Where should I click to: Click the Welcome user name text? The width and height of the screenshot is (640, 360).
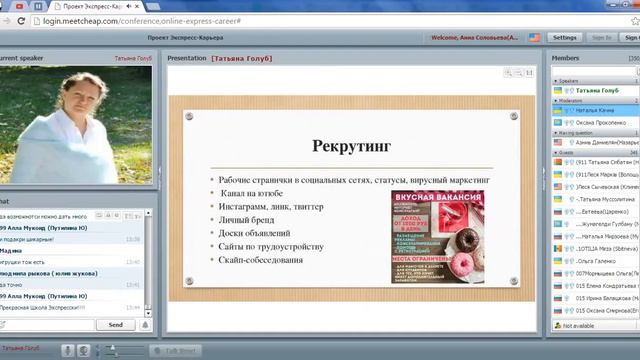(475, 38)
